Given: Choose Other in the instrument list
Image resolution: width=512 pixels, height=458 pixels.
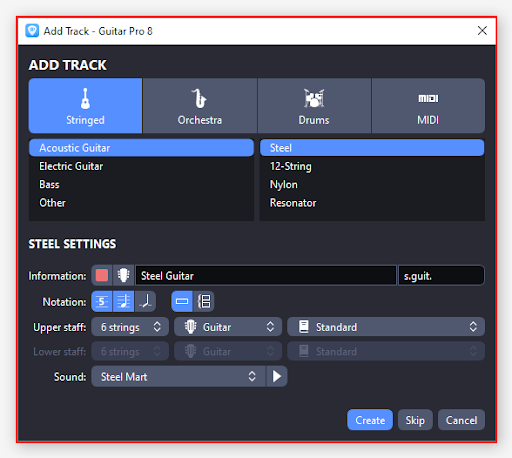Looking at the screenshot, I should tap(141, 203).
